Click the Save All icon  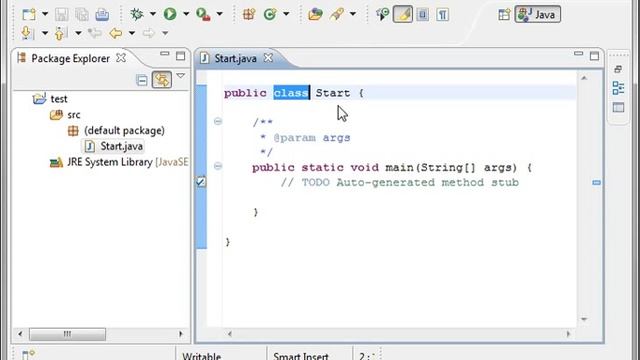82,14
